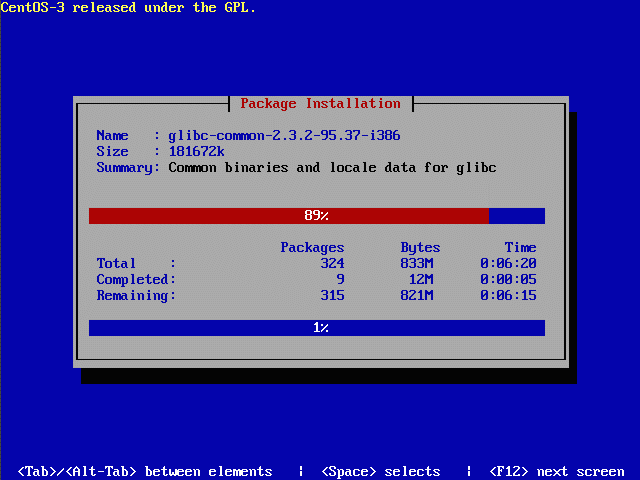Click total bytes value 833M

(x=416, y=263)
